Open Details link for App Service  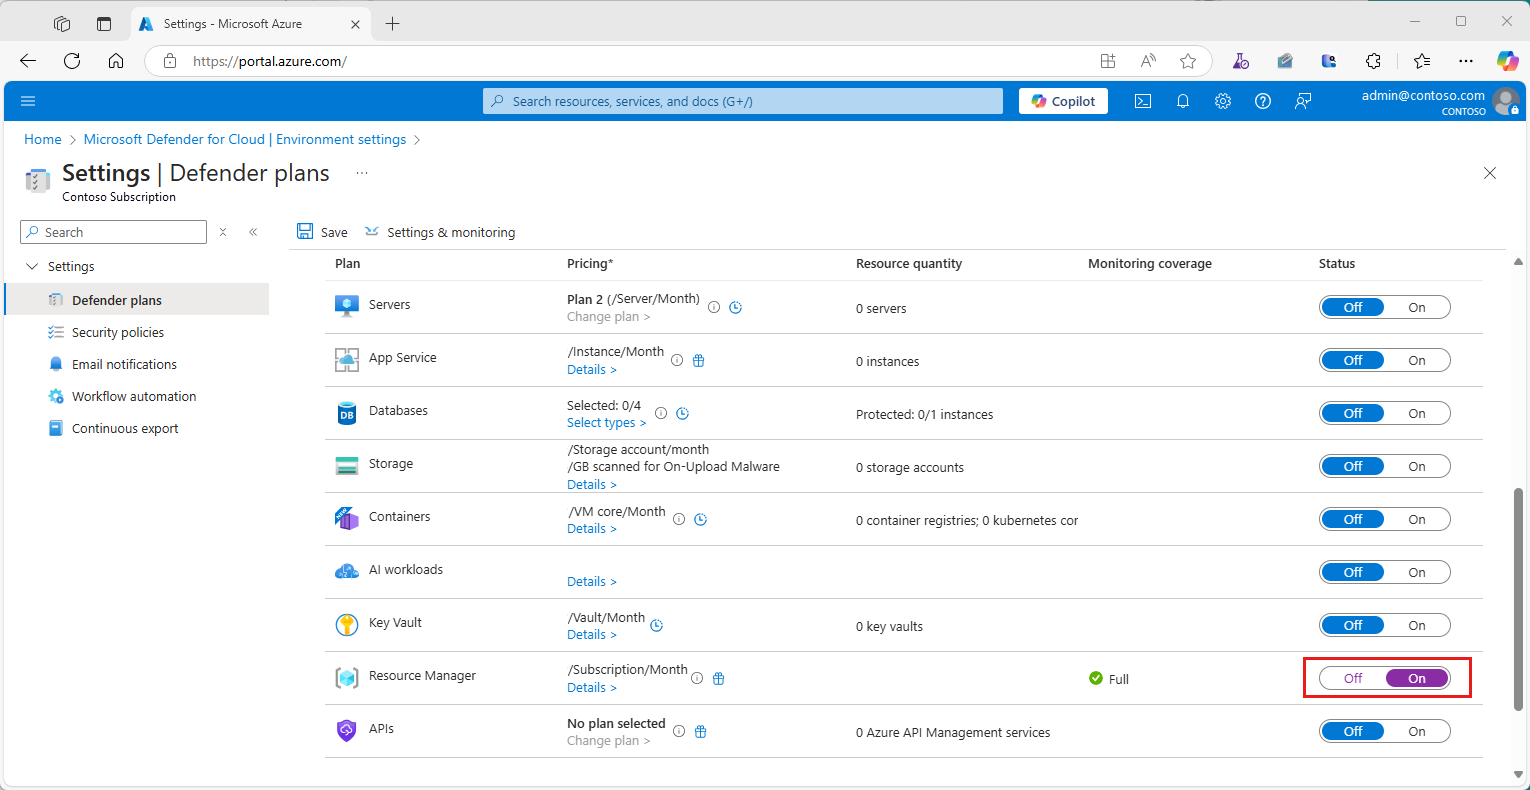click(591, 370)
